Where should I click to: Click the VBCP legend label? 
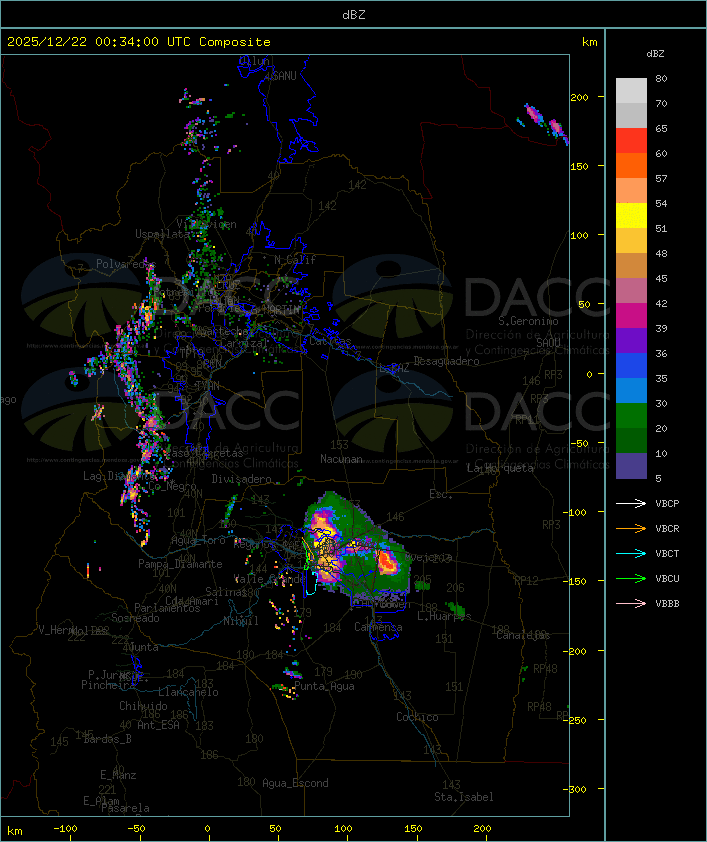pos(667,503)
